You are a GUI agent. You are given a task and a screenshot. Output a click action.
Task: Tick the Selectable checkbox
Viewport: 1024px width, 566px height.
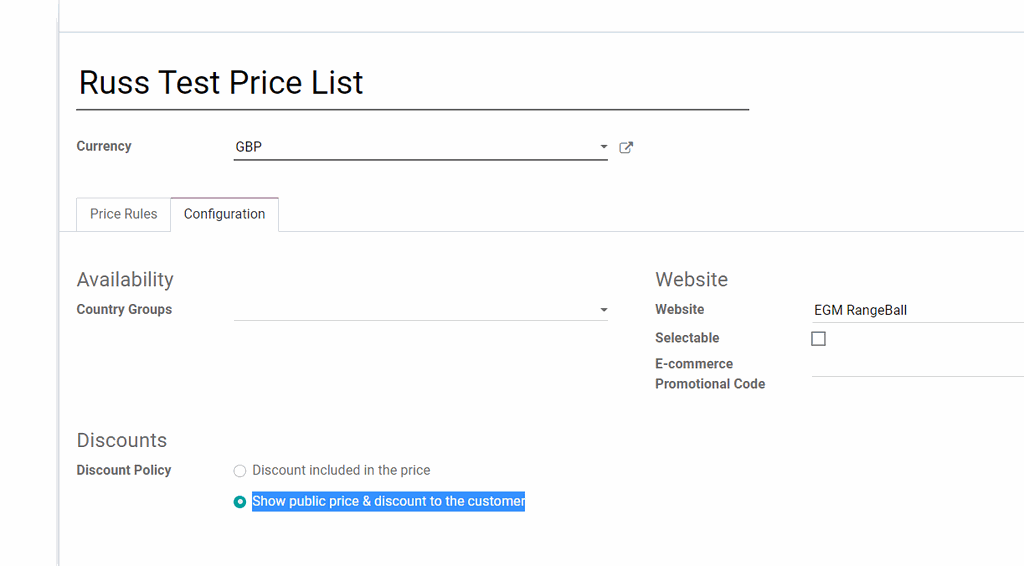818,339
